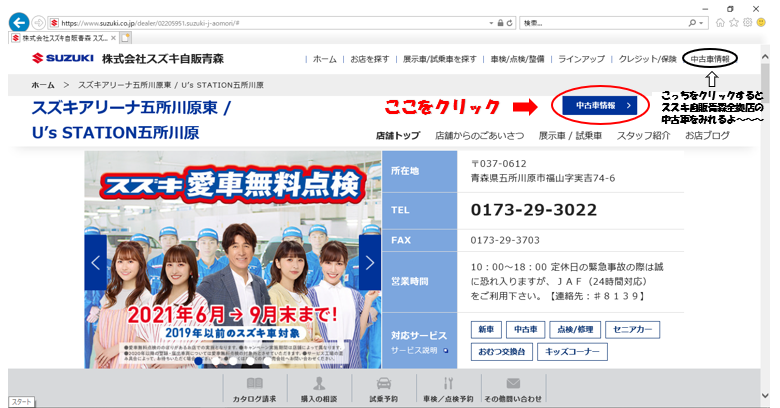The image size is (780, 408).
Task: Close the current browser tab
Action: [x=113, y=38]
